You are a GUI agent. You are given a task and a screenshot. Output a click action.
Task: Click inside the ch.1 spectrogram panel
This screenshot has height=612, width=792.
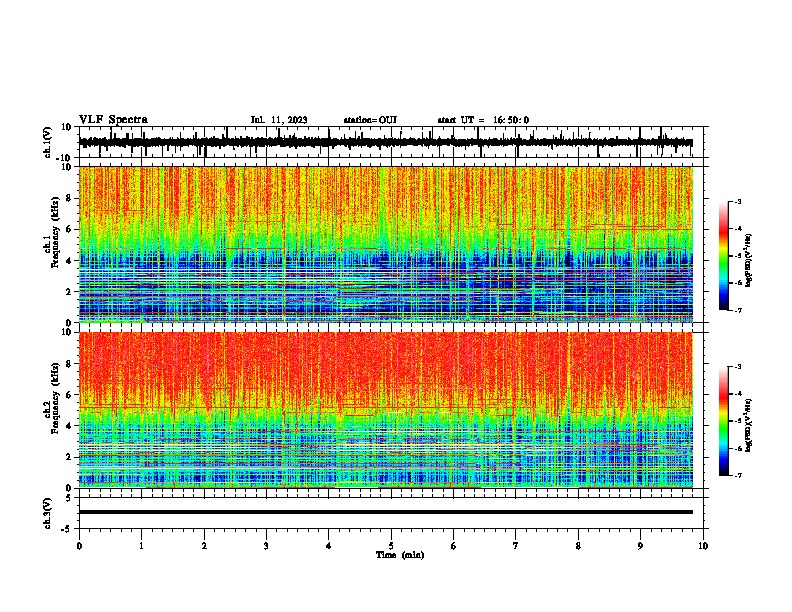[x=386, y=244]
